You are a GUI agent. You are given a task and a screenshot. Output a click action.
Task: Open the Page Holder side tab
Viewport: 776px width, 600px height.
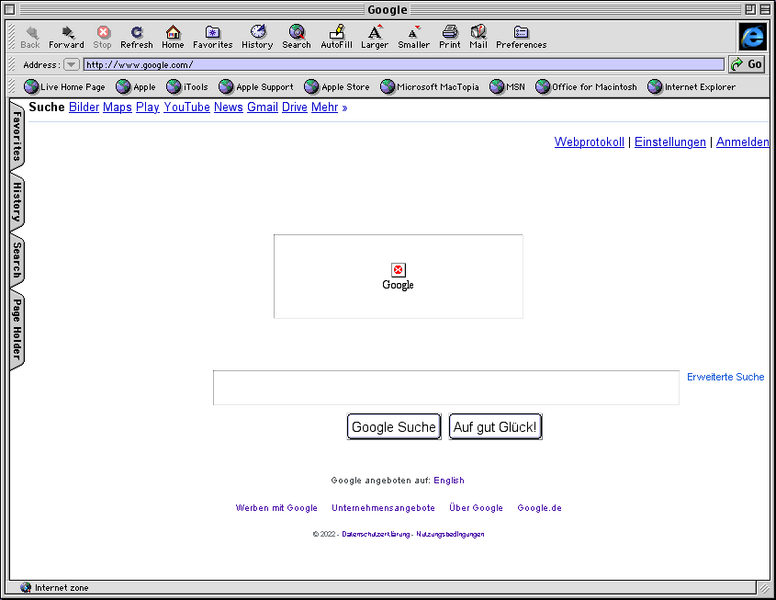(17, 329)
